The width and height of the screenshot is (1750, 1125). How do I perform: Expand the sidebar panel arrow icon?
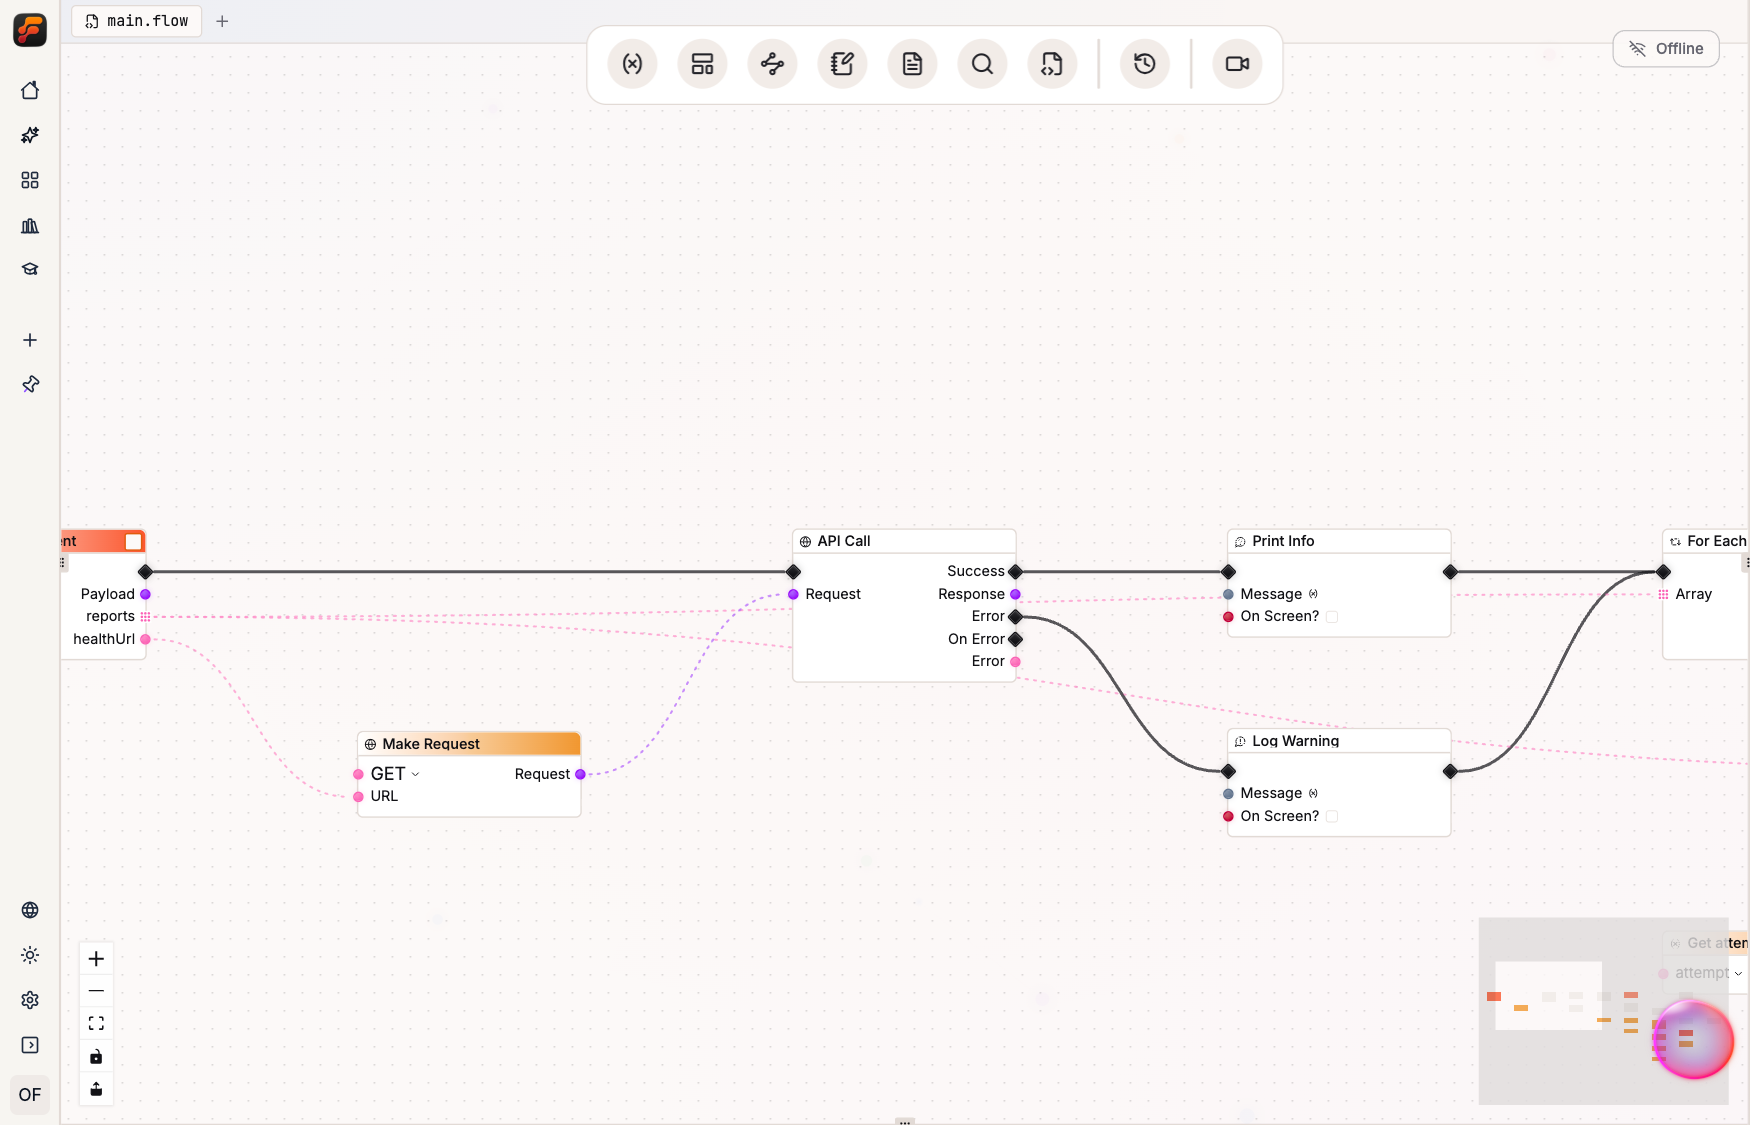click(x=30, y=1045)
